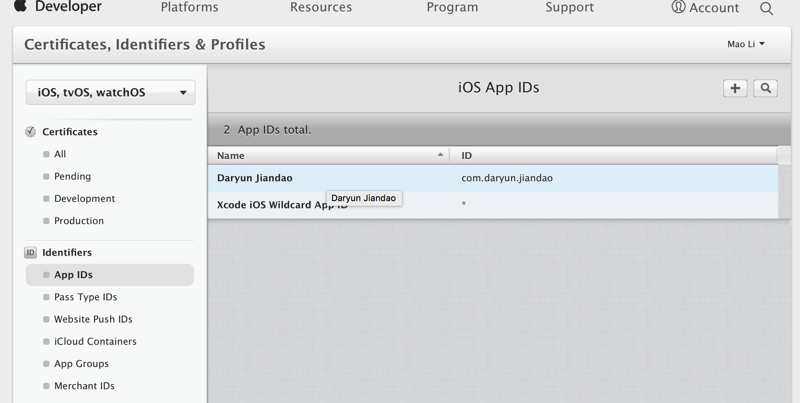Click the Identifiers ID section icon
This screenshot has width=800, height=403.
click(31, 253)
